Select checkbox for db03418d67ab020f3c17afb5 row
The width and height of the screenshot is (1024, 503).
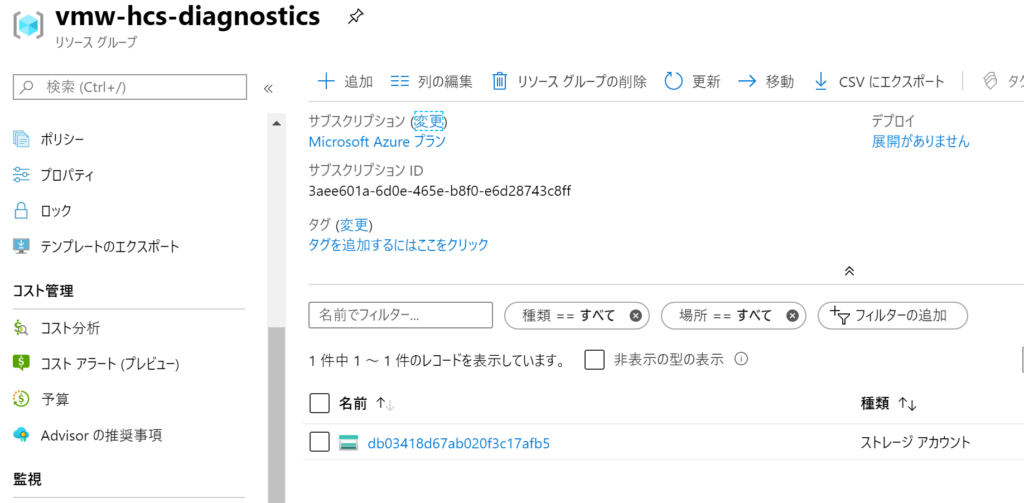point(319,443)
